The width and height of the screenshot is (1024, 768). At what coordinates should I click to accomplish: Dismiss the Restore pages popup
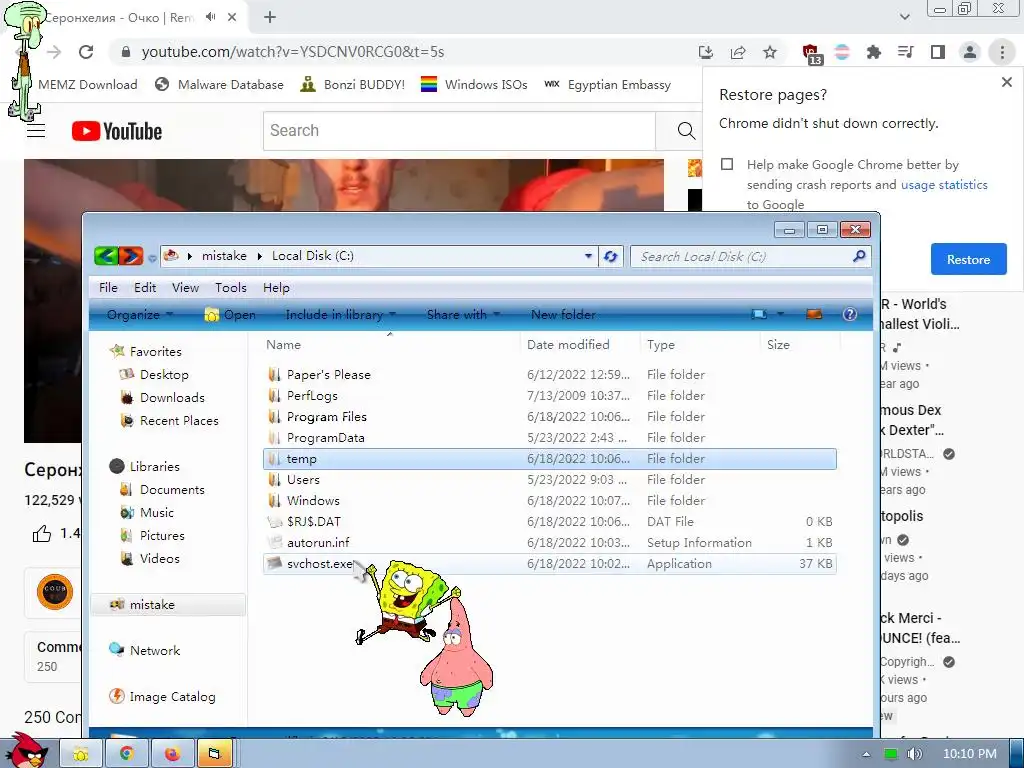pos(1006,82)
